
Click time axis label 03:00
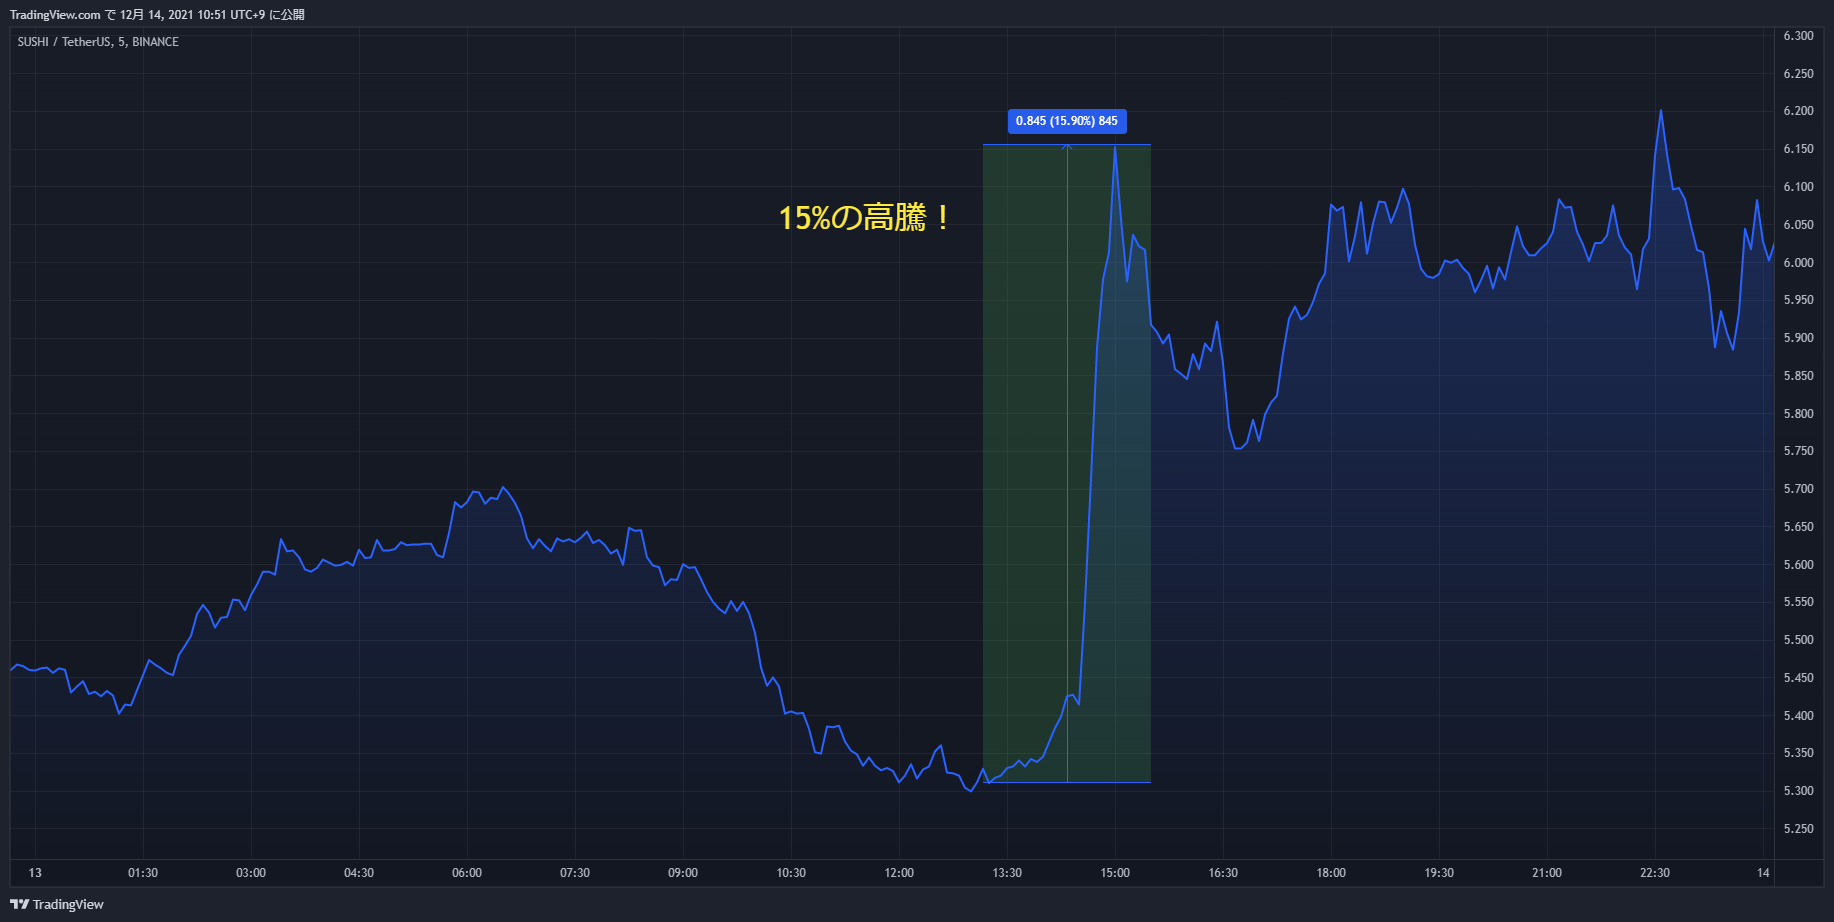[x=251, y=873]
